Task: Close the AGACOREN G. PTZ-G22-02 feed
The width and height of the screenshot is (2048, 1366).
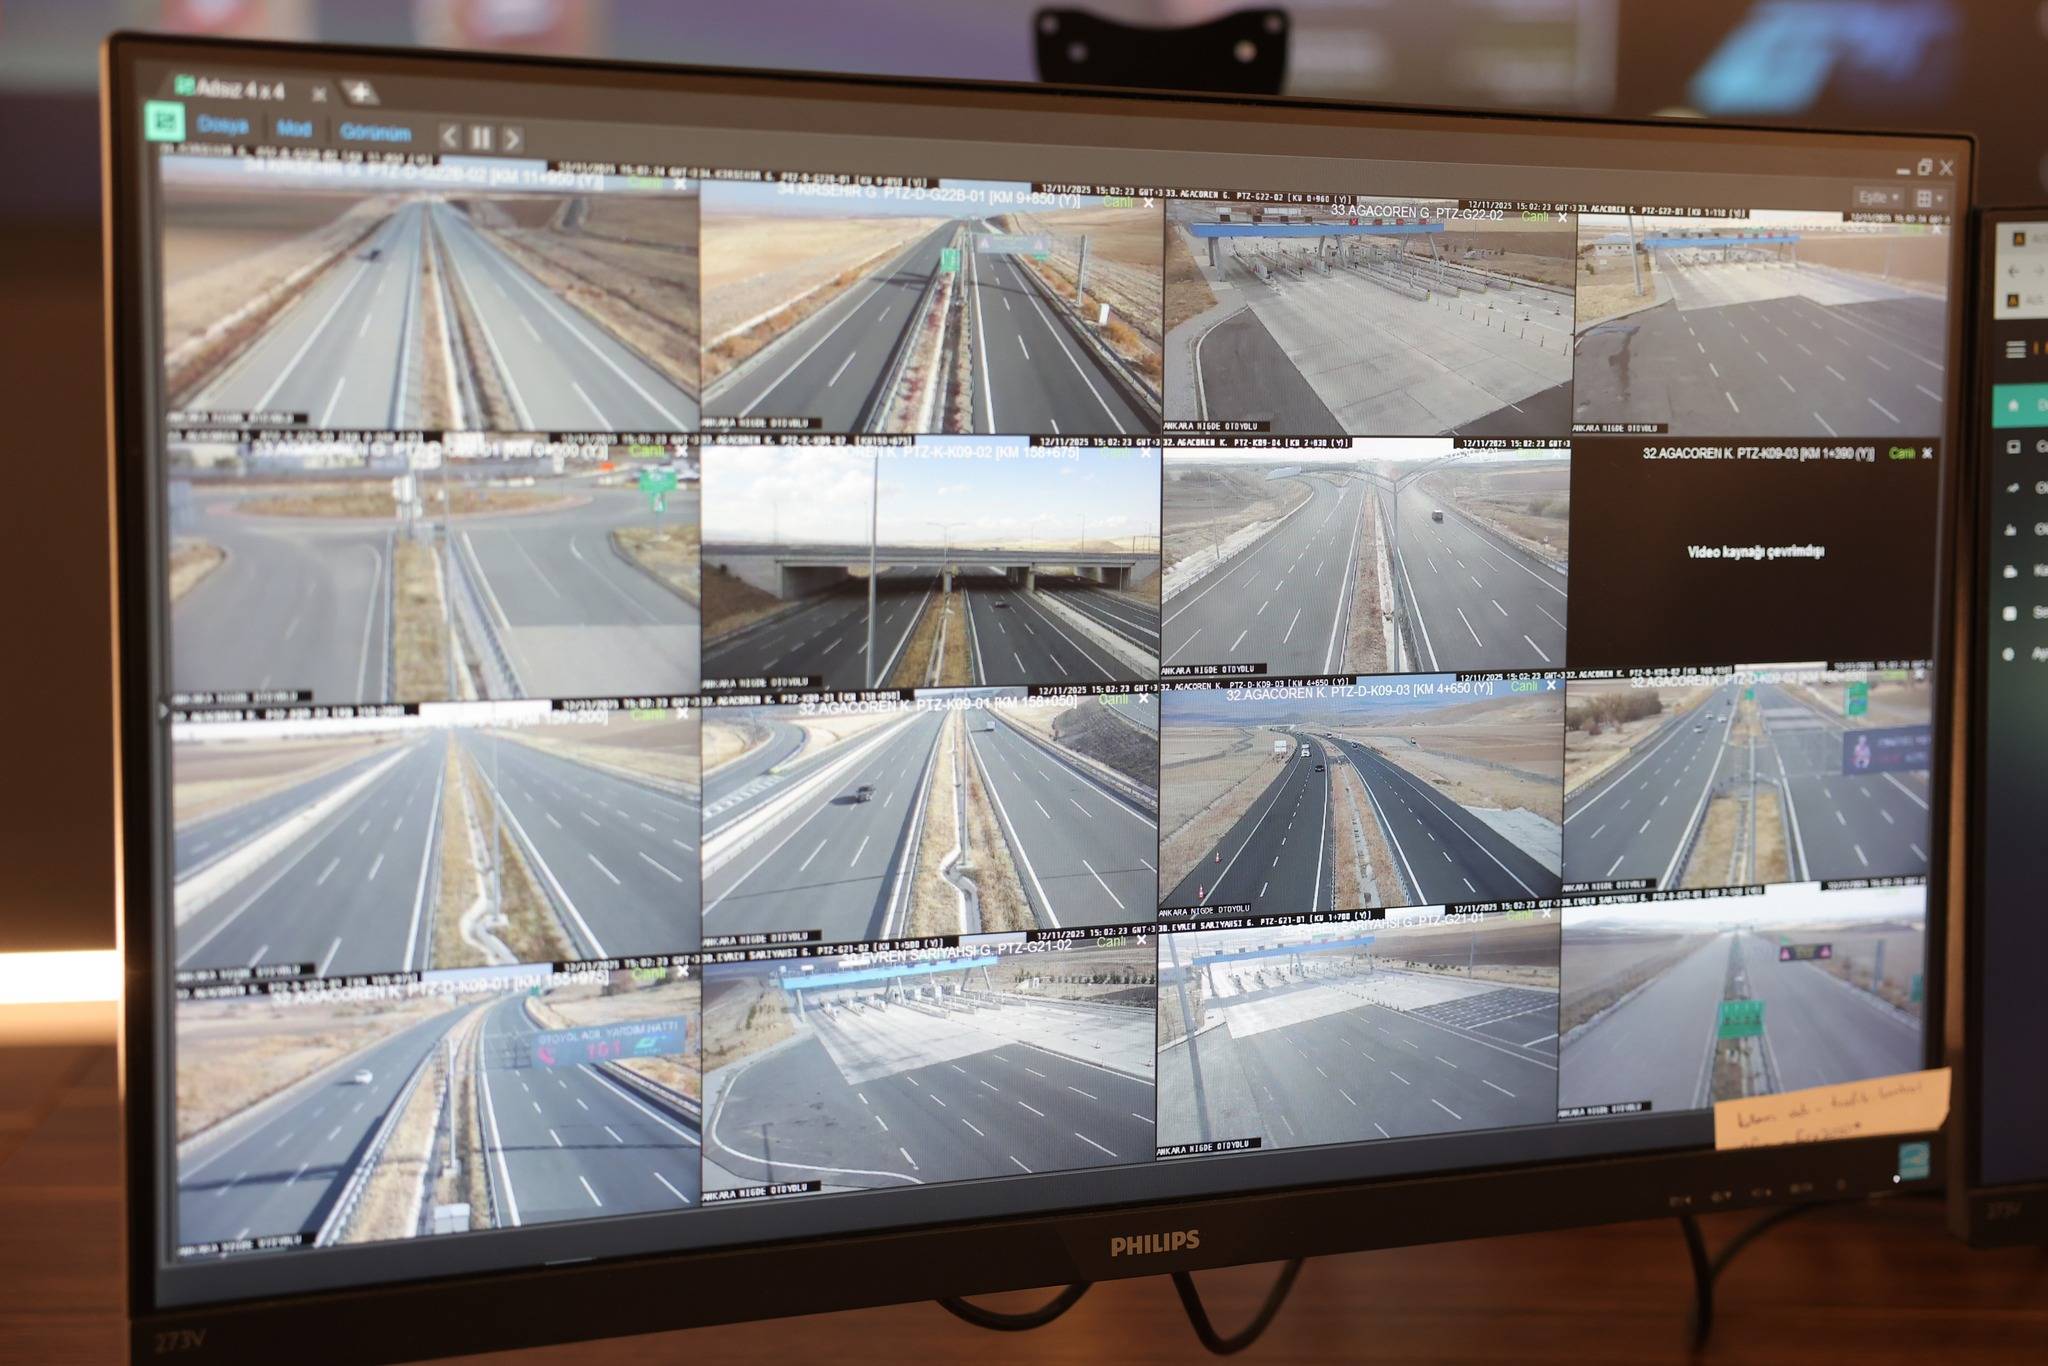Action: point(1563,217)
